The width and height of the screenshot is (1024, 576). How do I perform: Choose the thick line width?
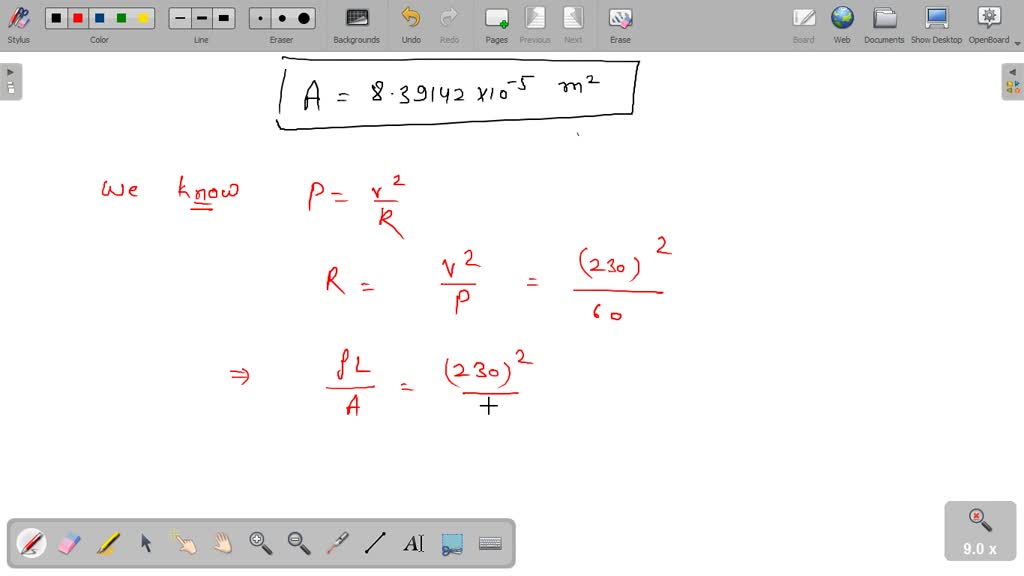[x=223, y=18]
